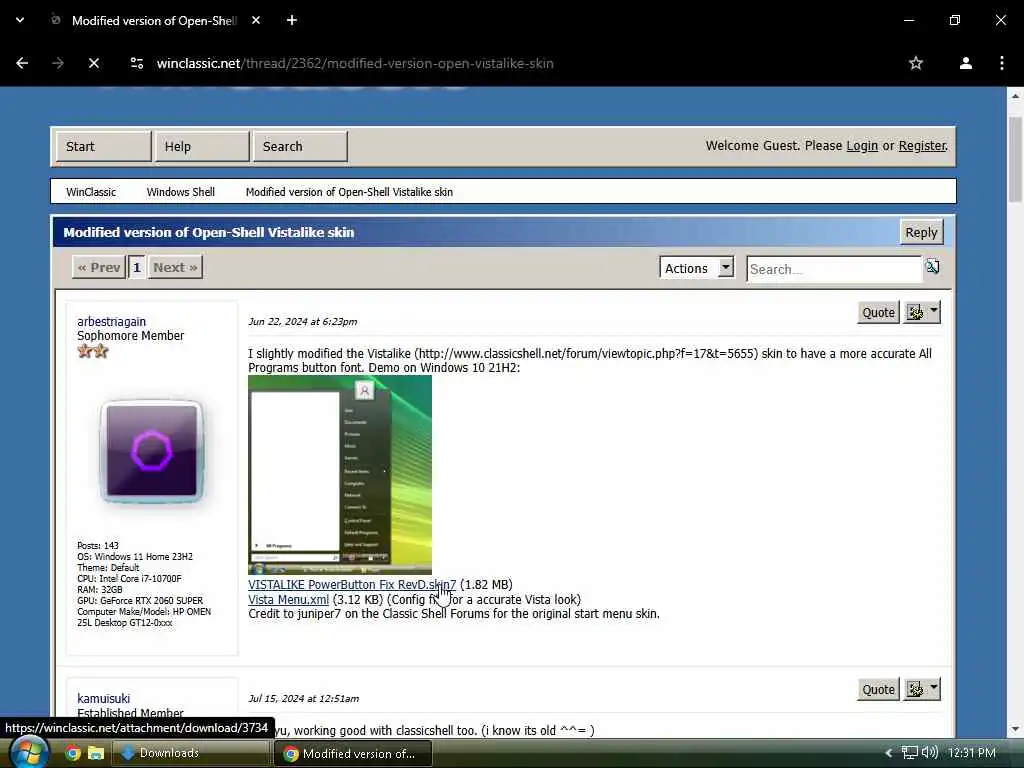Click the thread title in the blue header

click(209, 232)
